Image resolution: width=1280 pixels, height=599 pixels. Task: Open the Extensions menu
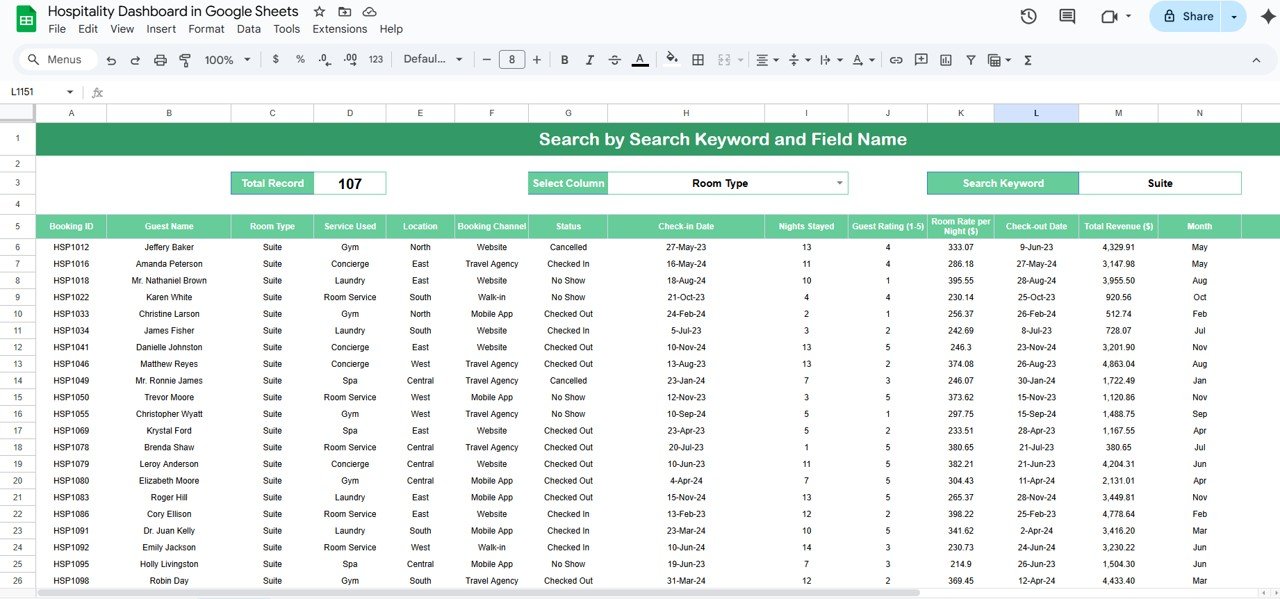tap(340, 29)
